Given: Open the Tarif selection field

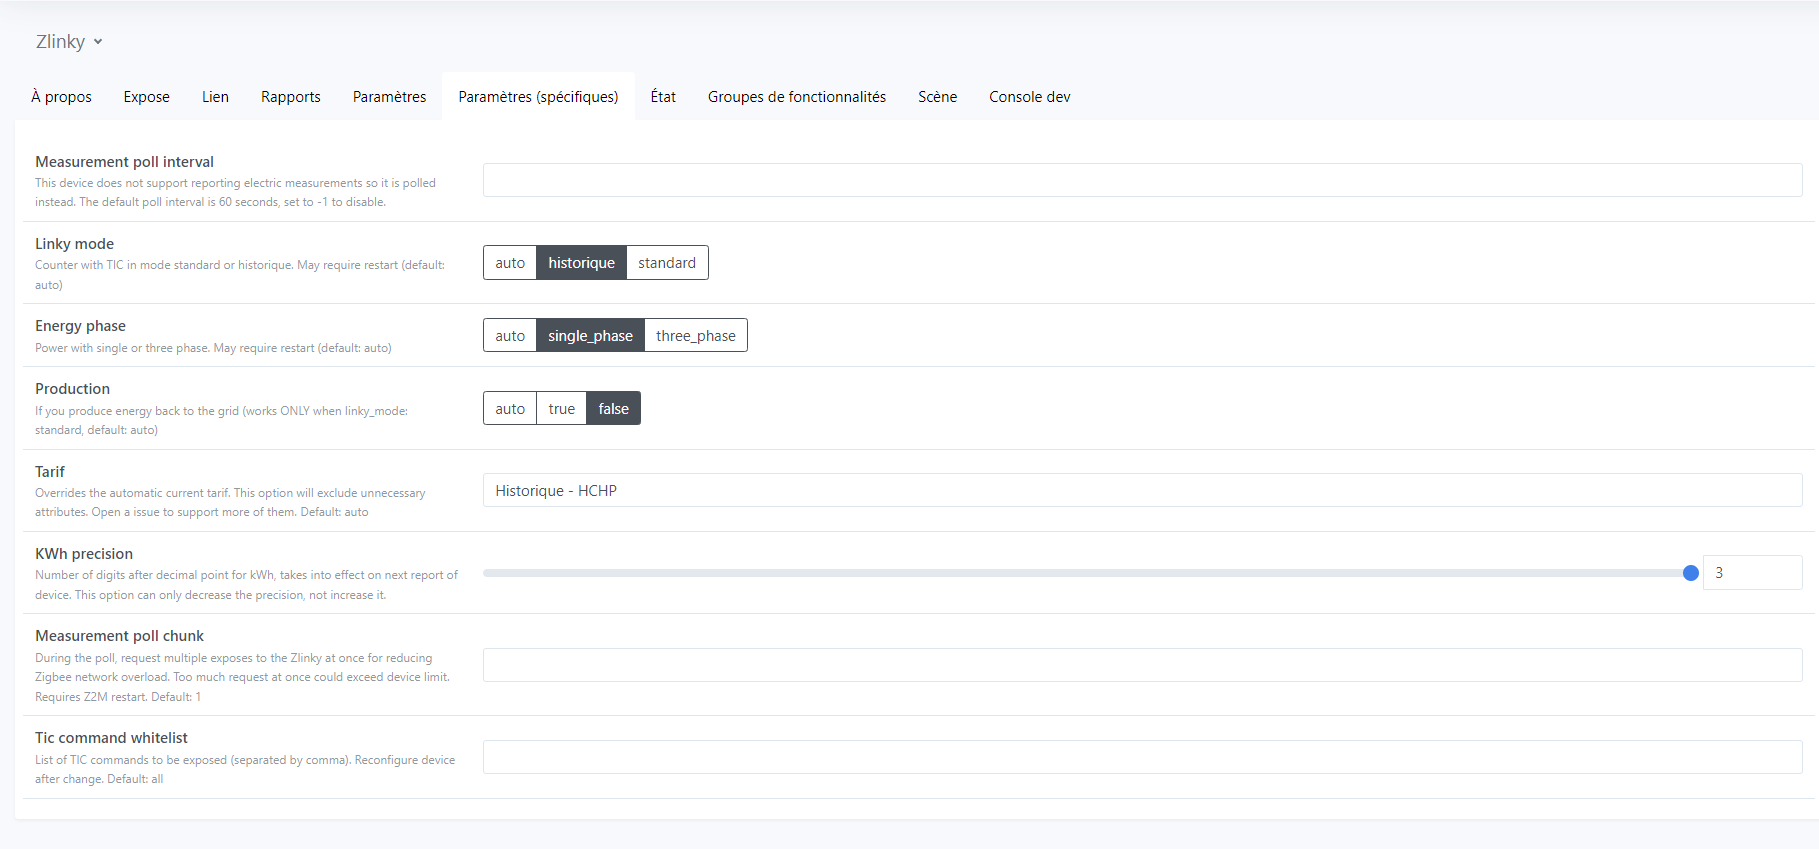Looking at the screenshot, I should tap(1142, 491).
